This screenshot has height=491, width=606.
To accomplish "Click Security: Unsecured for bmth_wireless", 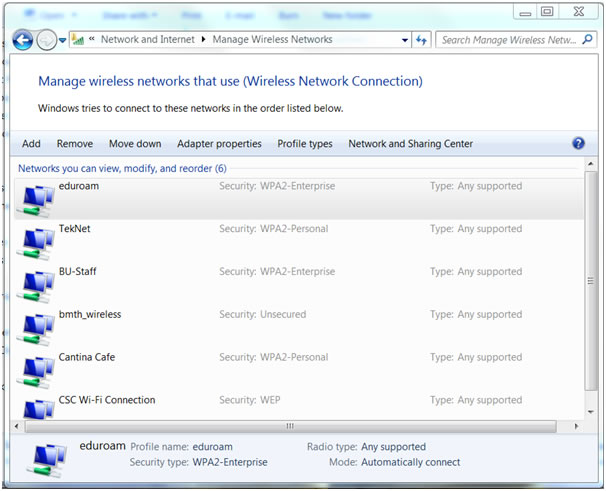I will click(262, 314).
